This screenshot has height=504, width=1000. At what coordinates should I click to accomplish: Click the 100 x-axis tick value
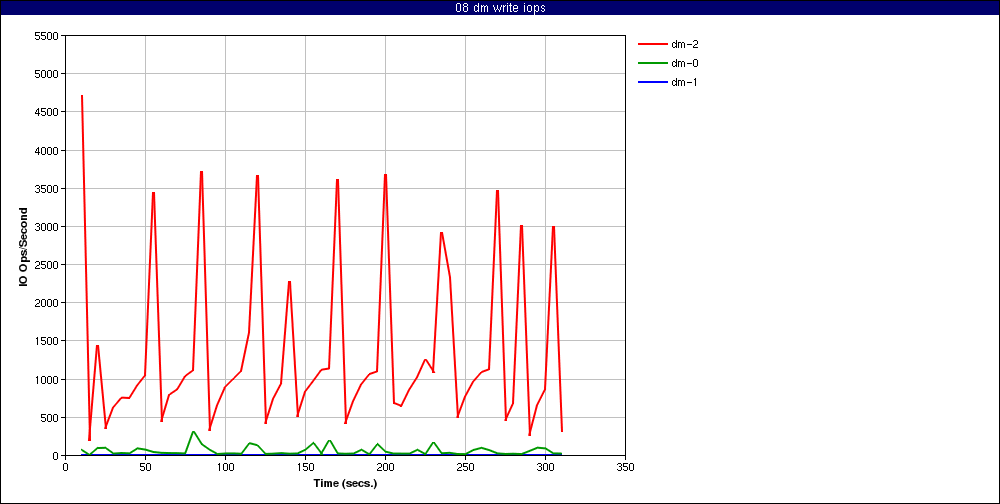[x=225, y=466]
